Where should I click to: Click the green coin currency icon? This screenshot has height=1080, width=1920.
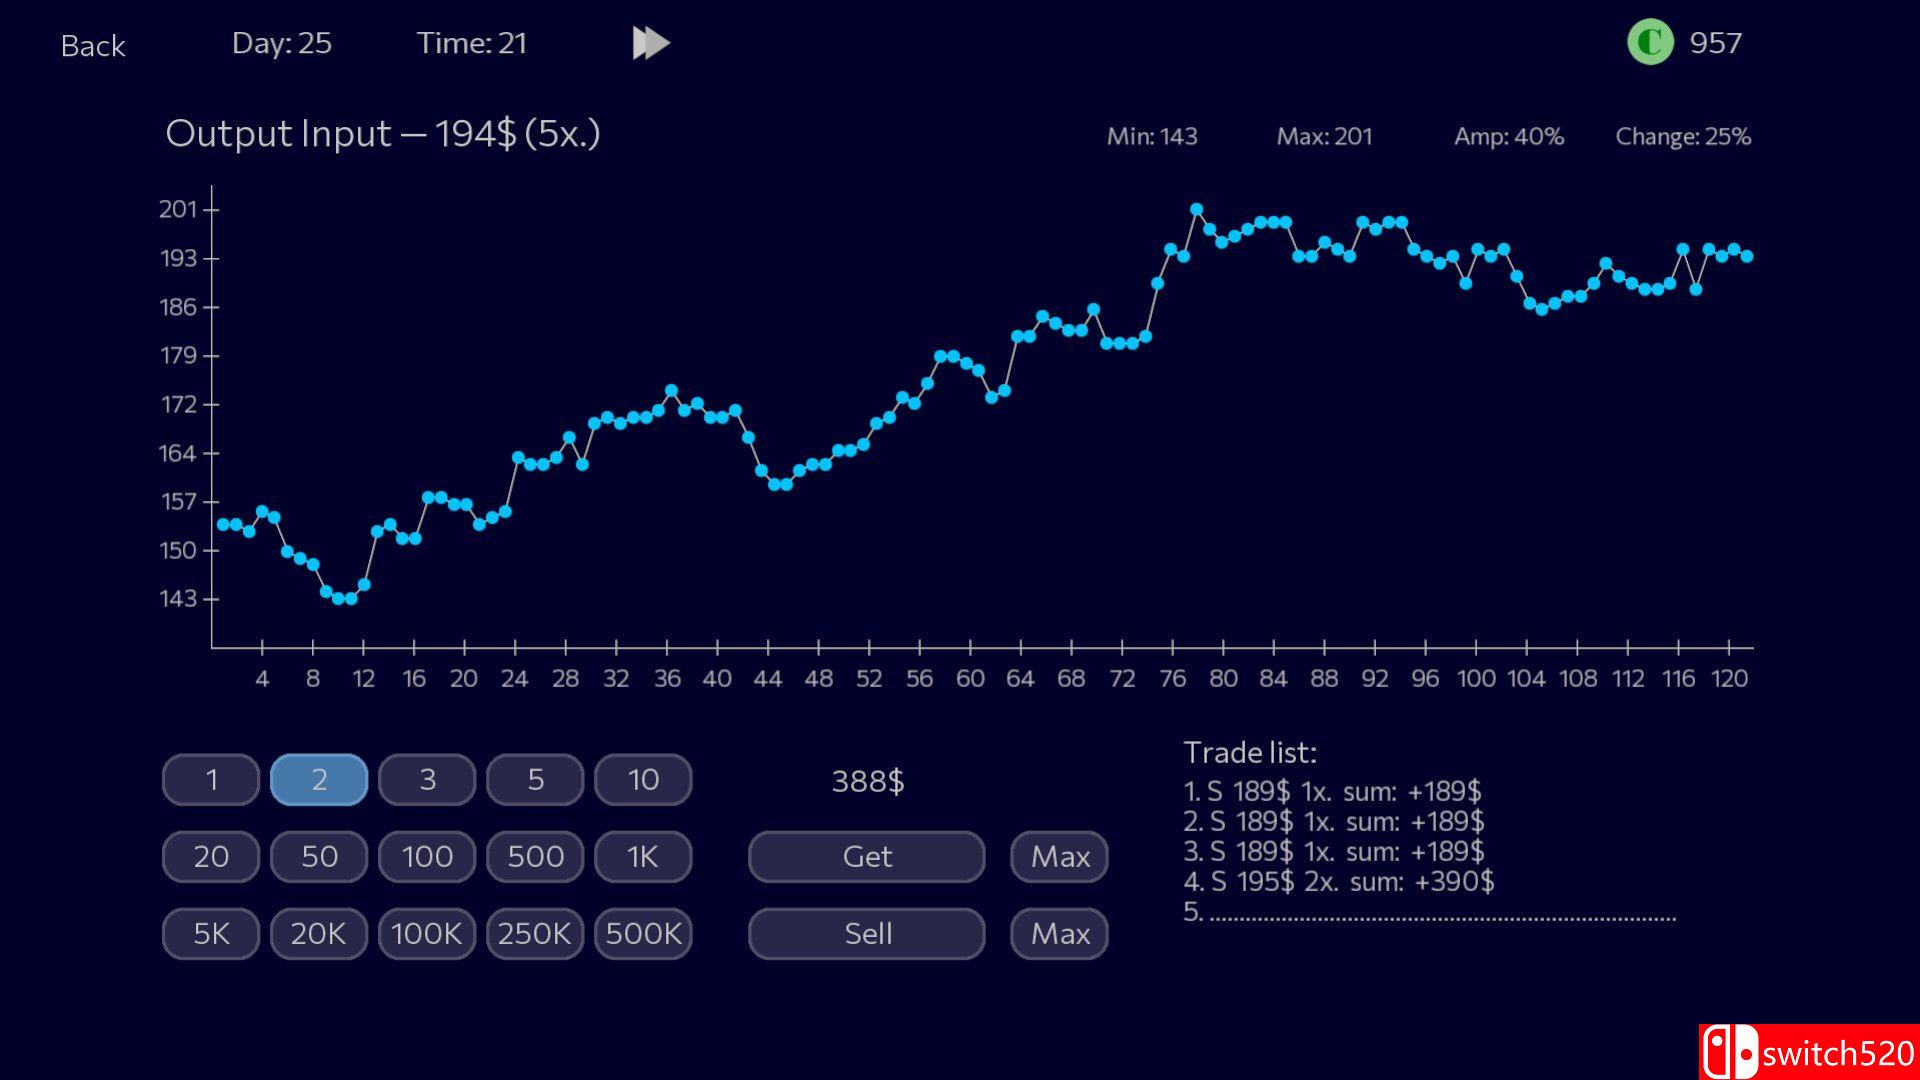pos(1649,42)
